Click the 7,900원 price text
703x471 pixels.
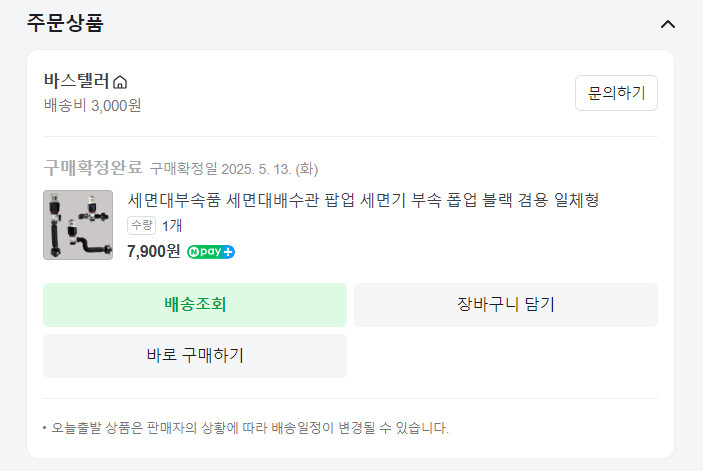pyautogui.click(x=154, y=251)
